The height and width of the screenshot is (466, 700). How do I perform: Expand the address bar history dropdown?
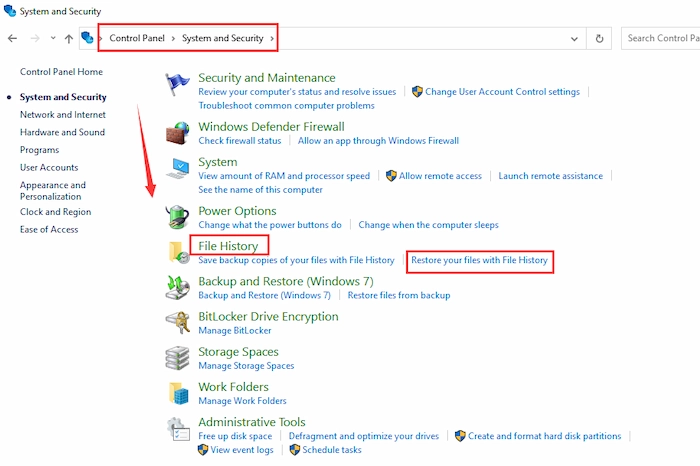click(574, 39)
